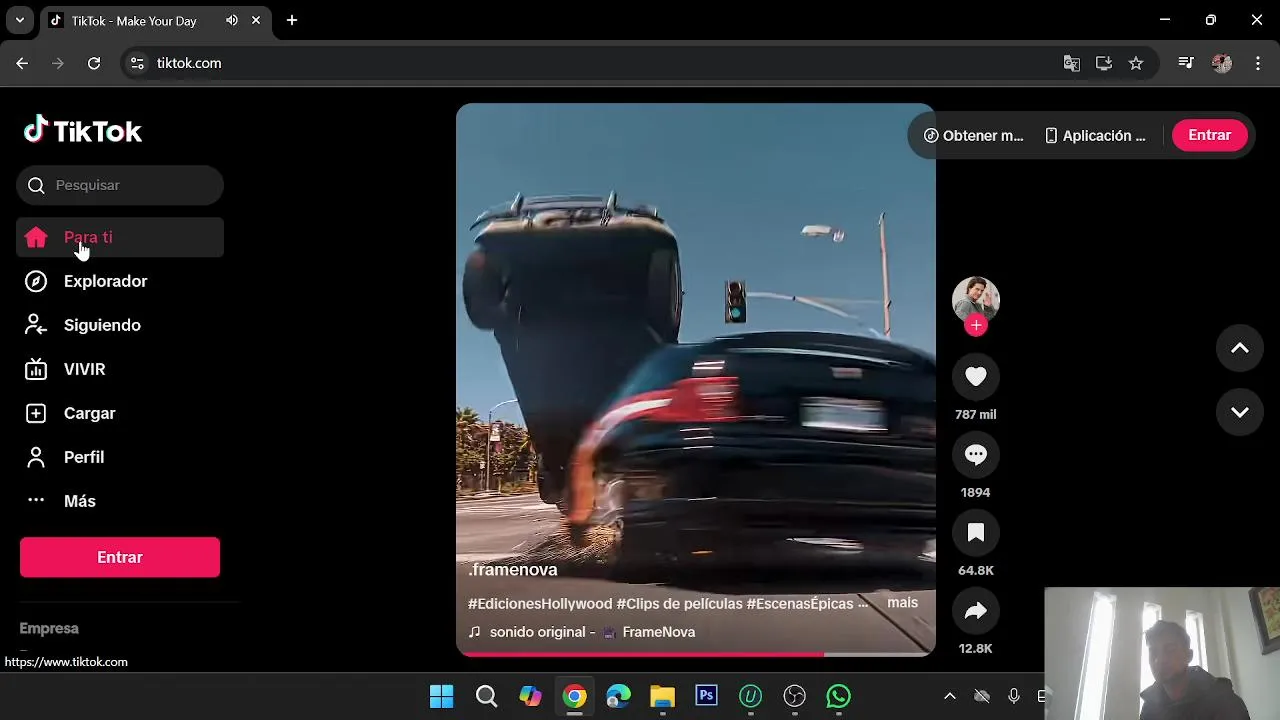This screenshot has width=1280, height=720.
Task: Seek the video progress bar
Action: (x=696, y=654)
